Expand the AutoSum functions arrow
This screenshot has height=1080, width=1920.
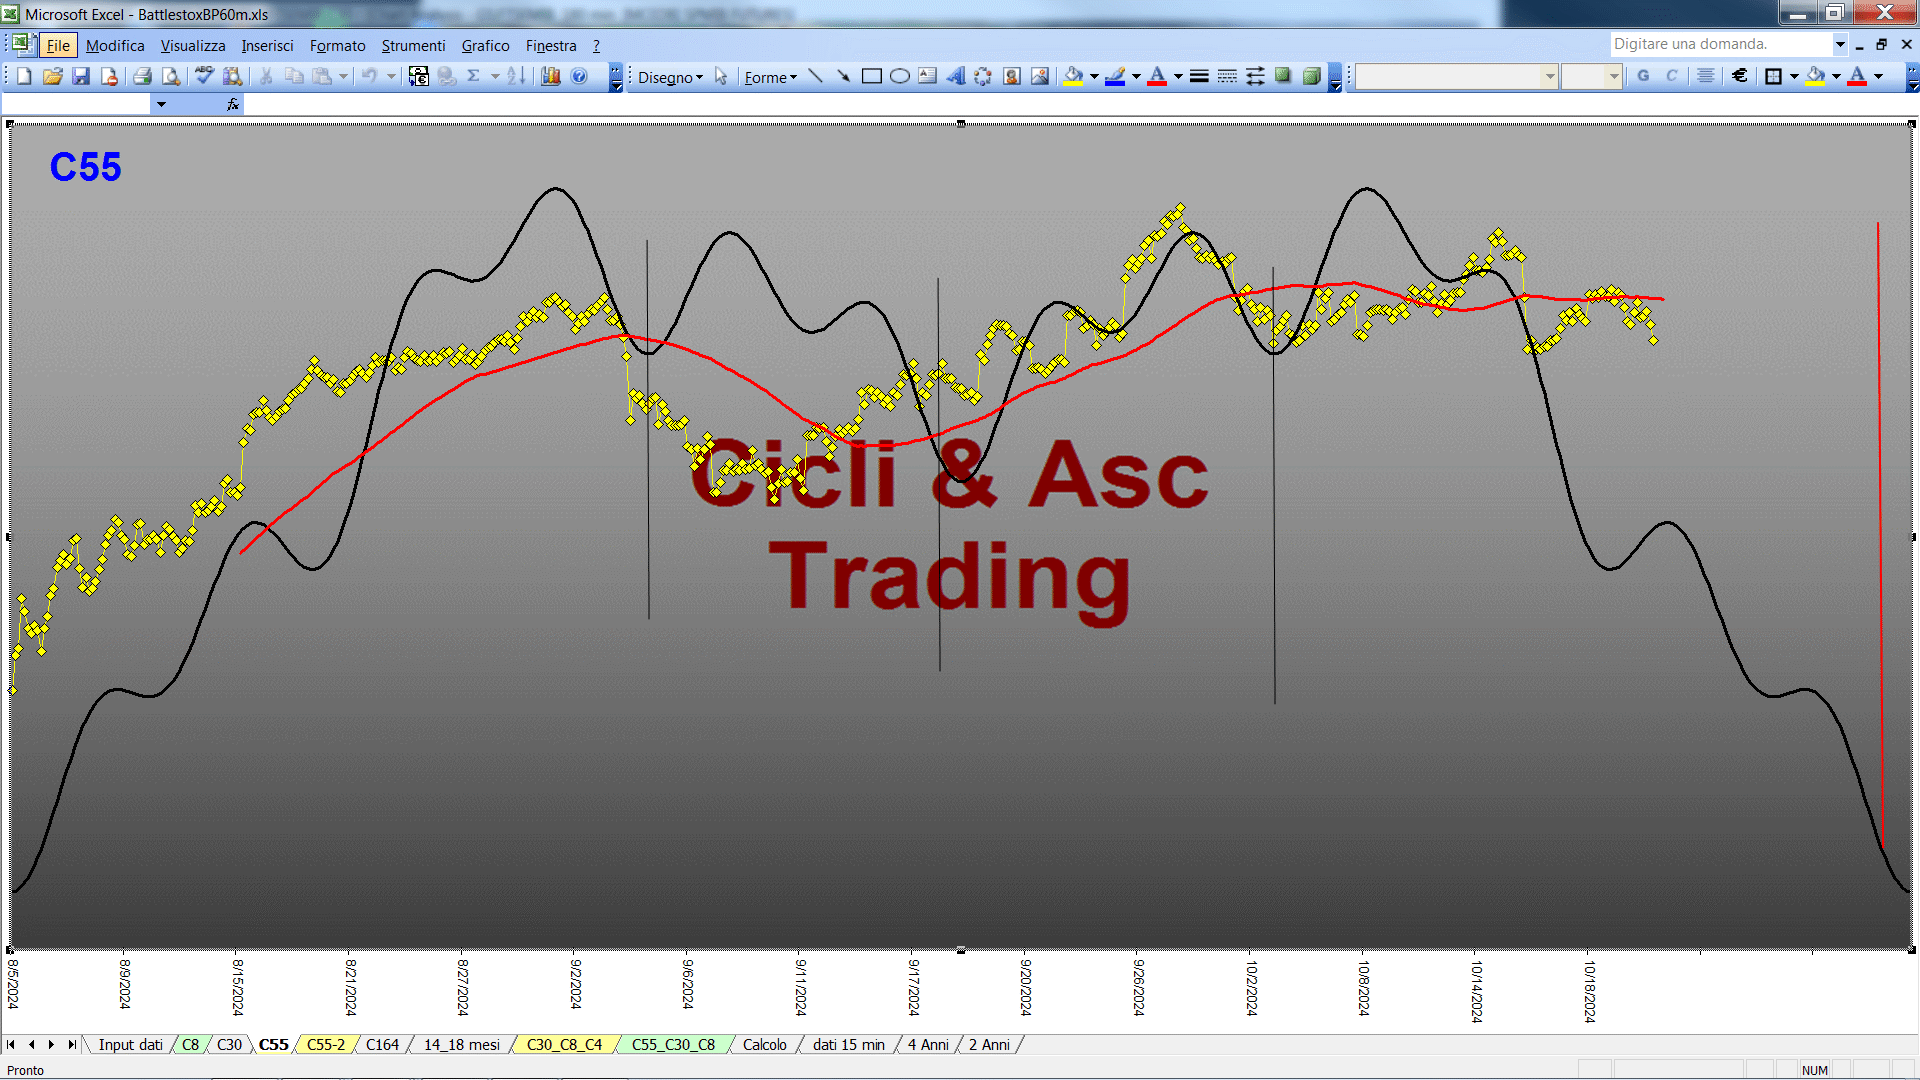(495, 76)
